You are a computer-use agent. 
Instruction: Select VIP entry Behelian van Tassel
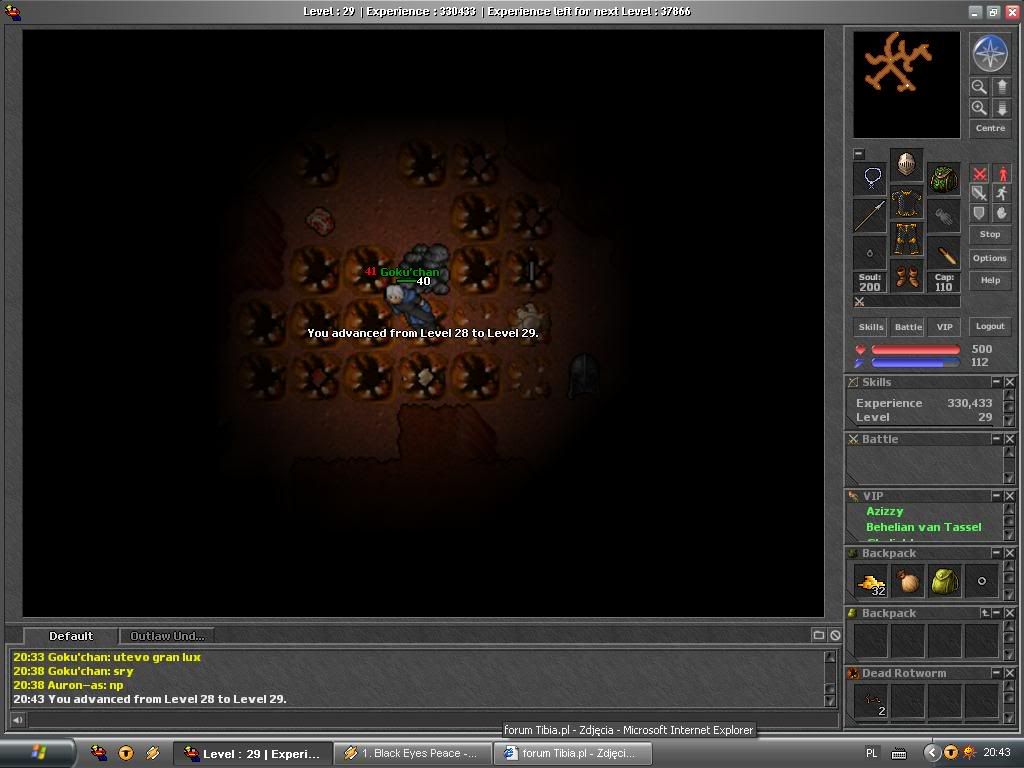923,527
